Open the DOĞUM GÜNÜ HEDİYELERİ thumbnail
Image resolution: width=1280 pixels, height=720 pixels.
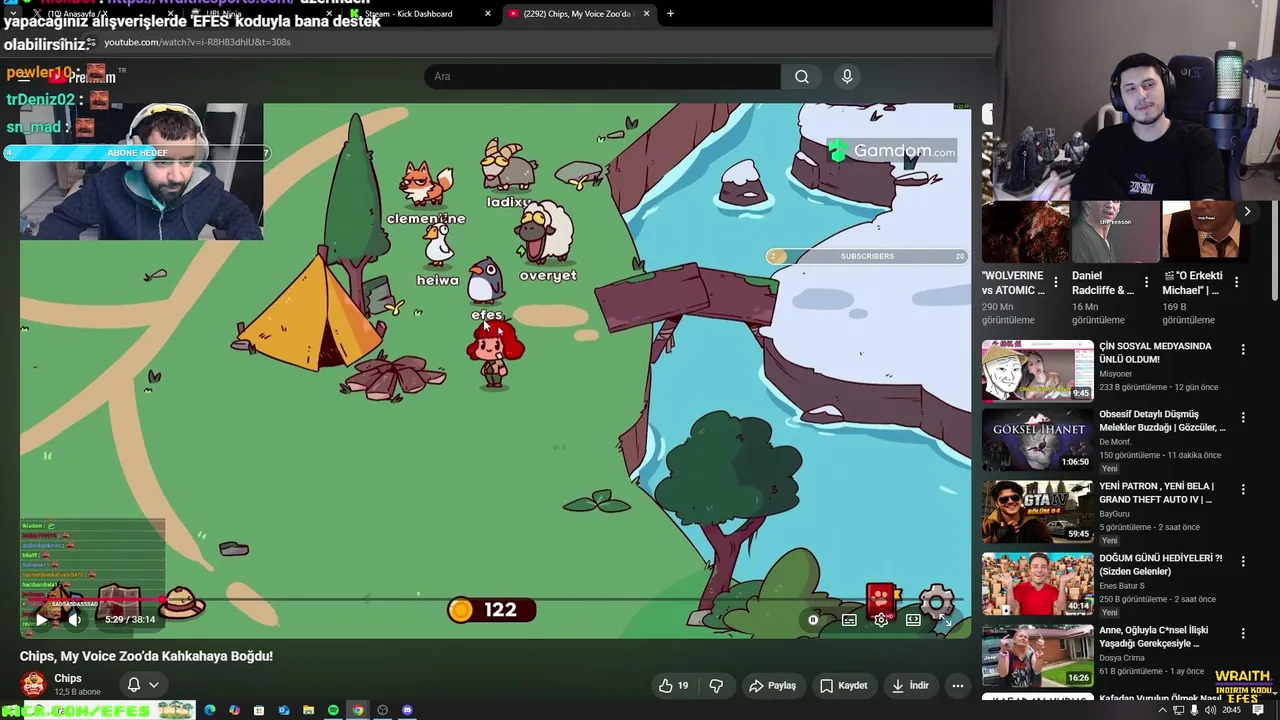[1037, 584]
